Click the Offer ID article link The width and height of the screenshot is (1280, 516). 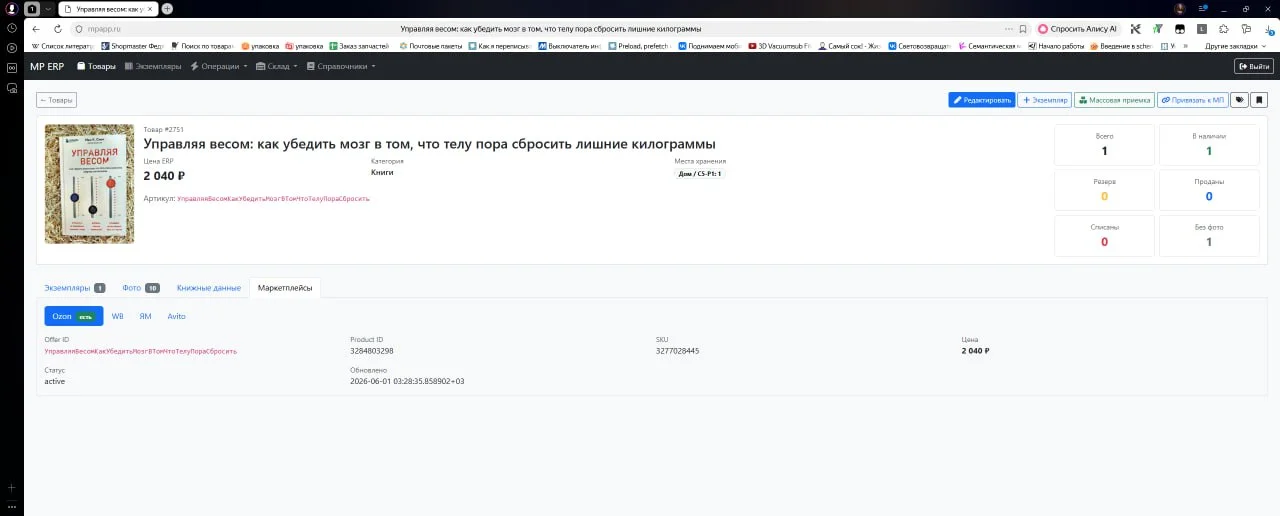pos(140,351)
